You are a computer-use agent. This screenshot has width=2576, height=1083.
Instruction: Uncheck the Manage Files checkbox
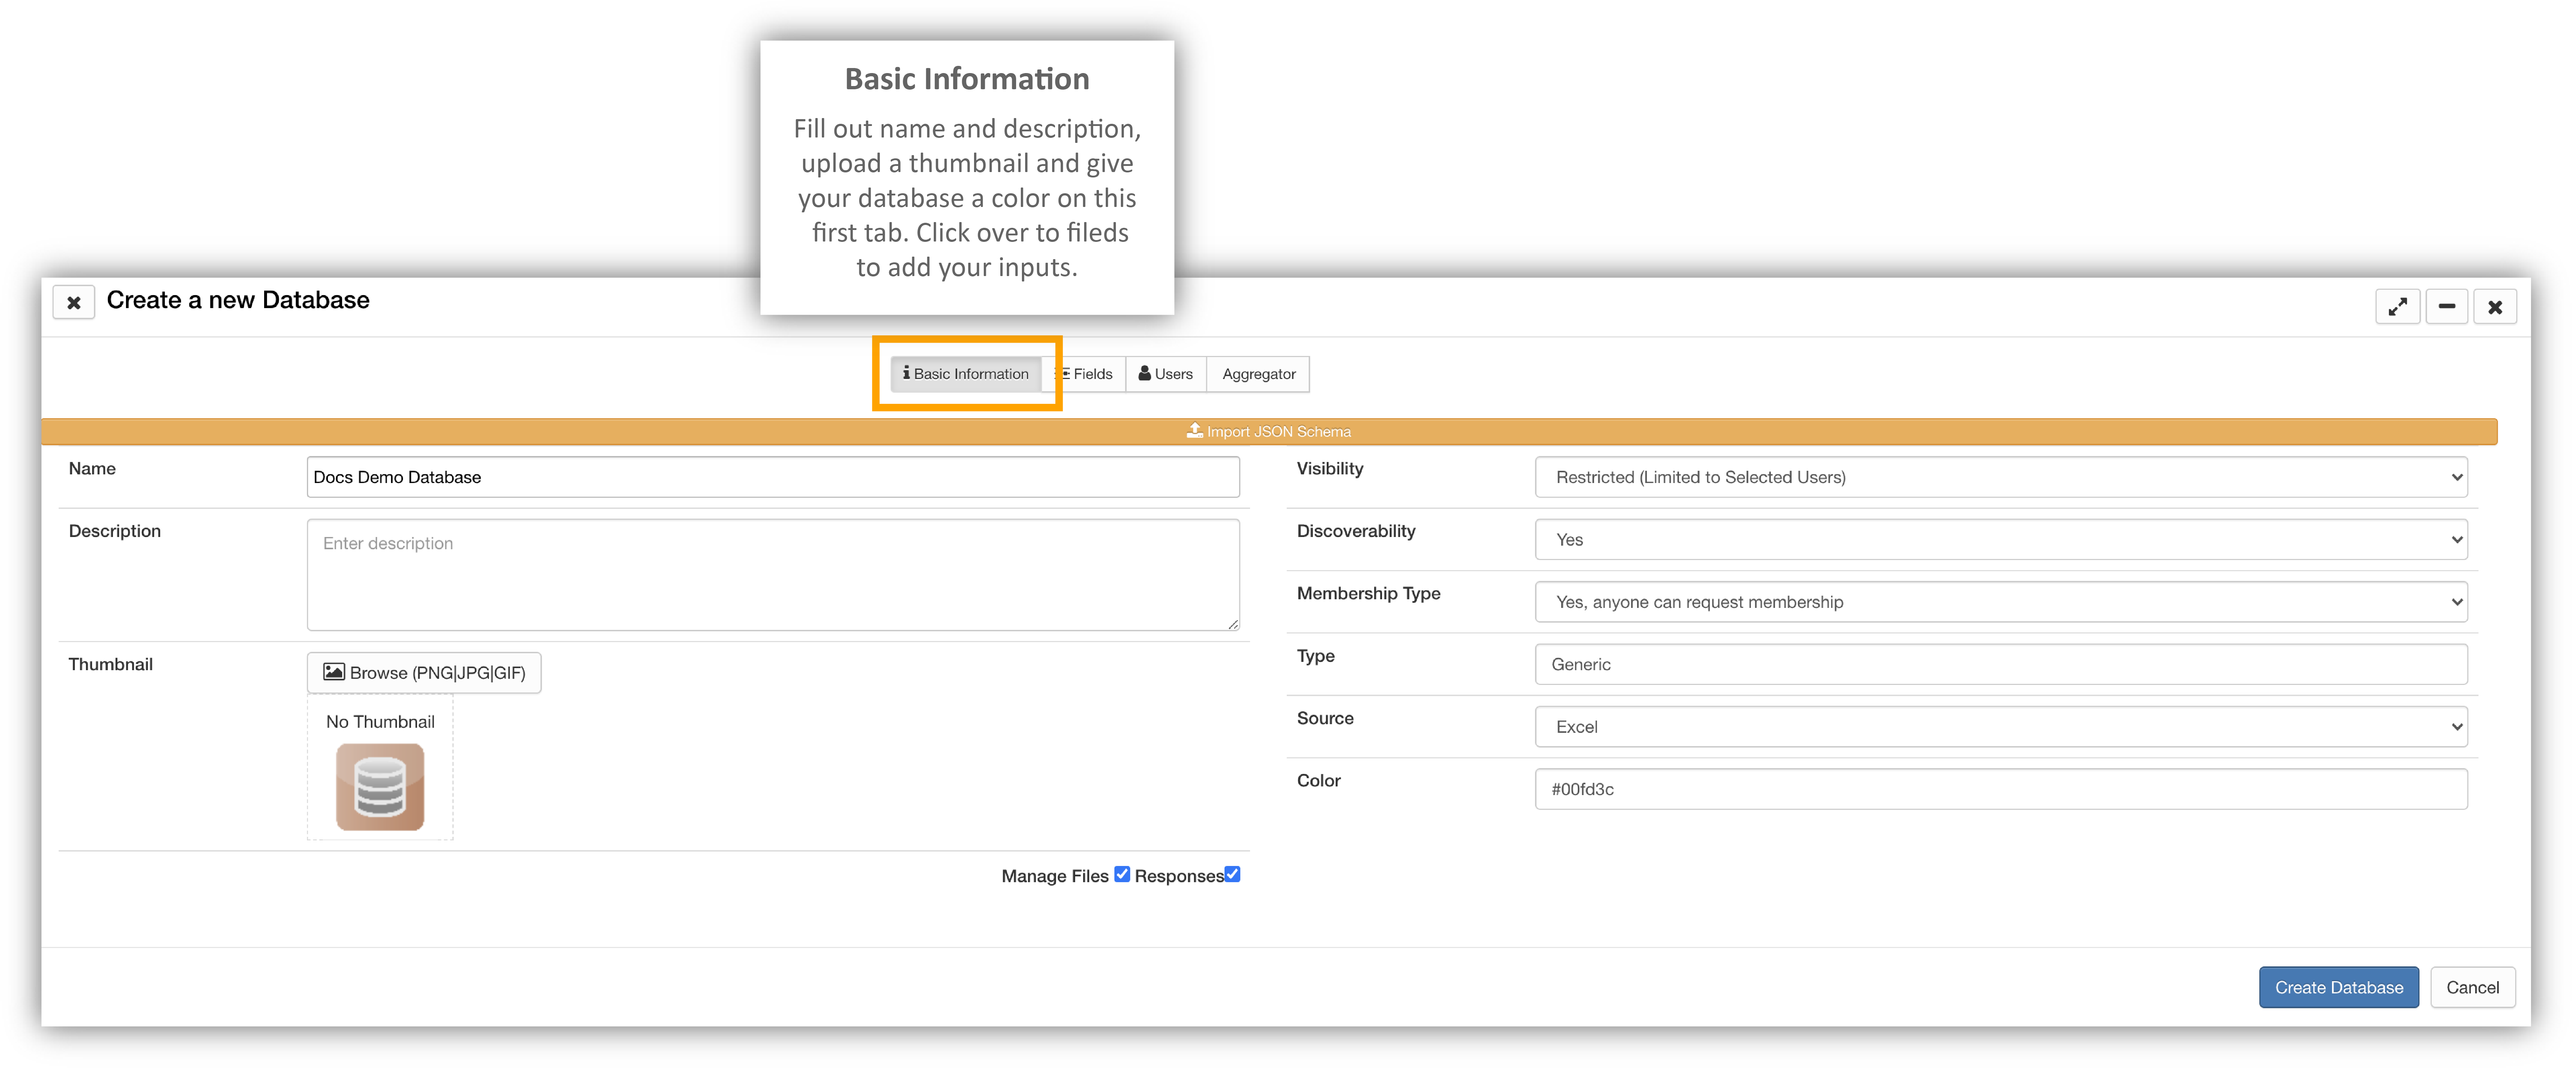(1122, 874)
